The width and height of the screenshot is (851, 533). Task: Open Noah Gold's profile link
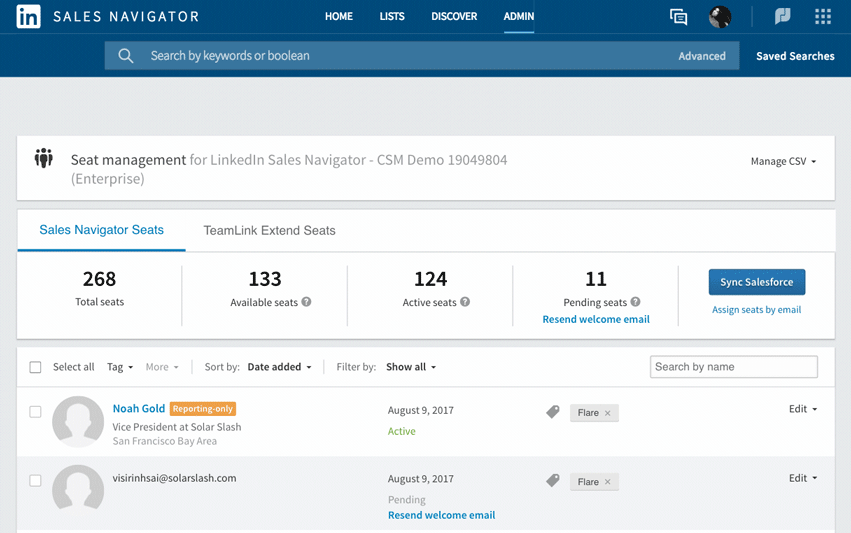(139, 408)
